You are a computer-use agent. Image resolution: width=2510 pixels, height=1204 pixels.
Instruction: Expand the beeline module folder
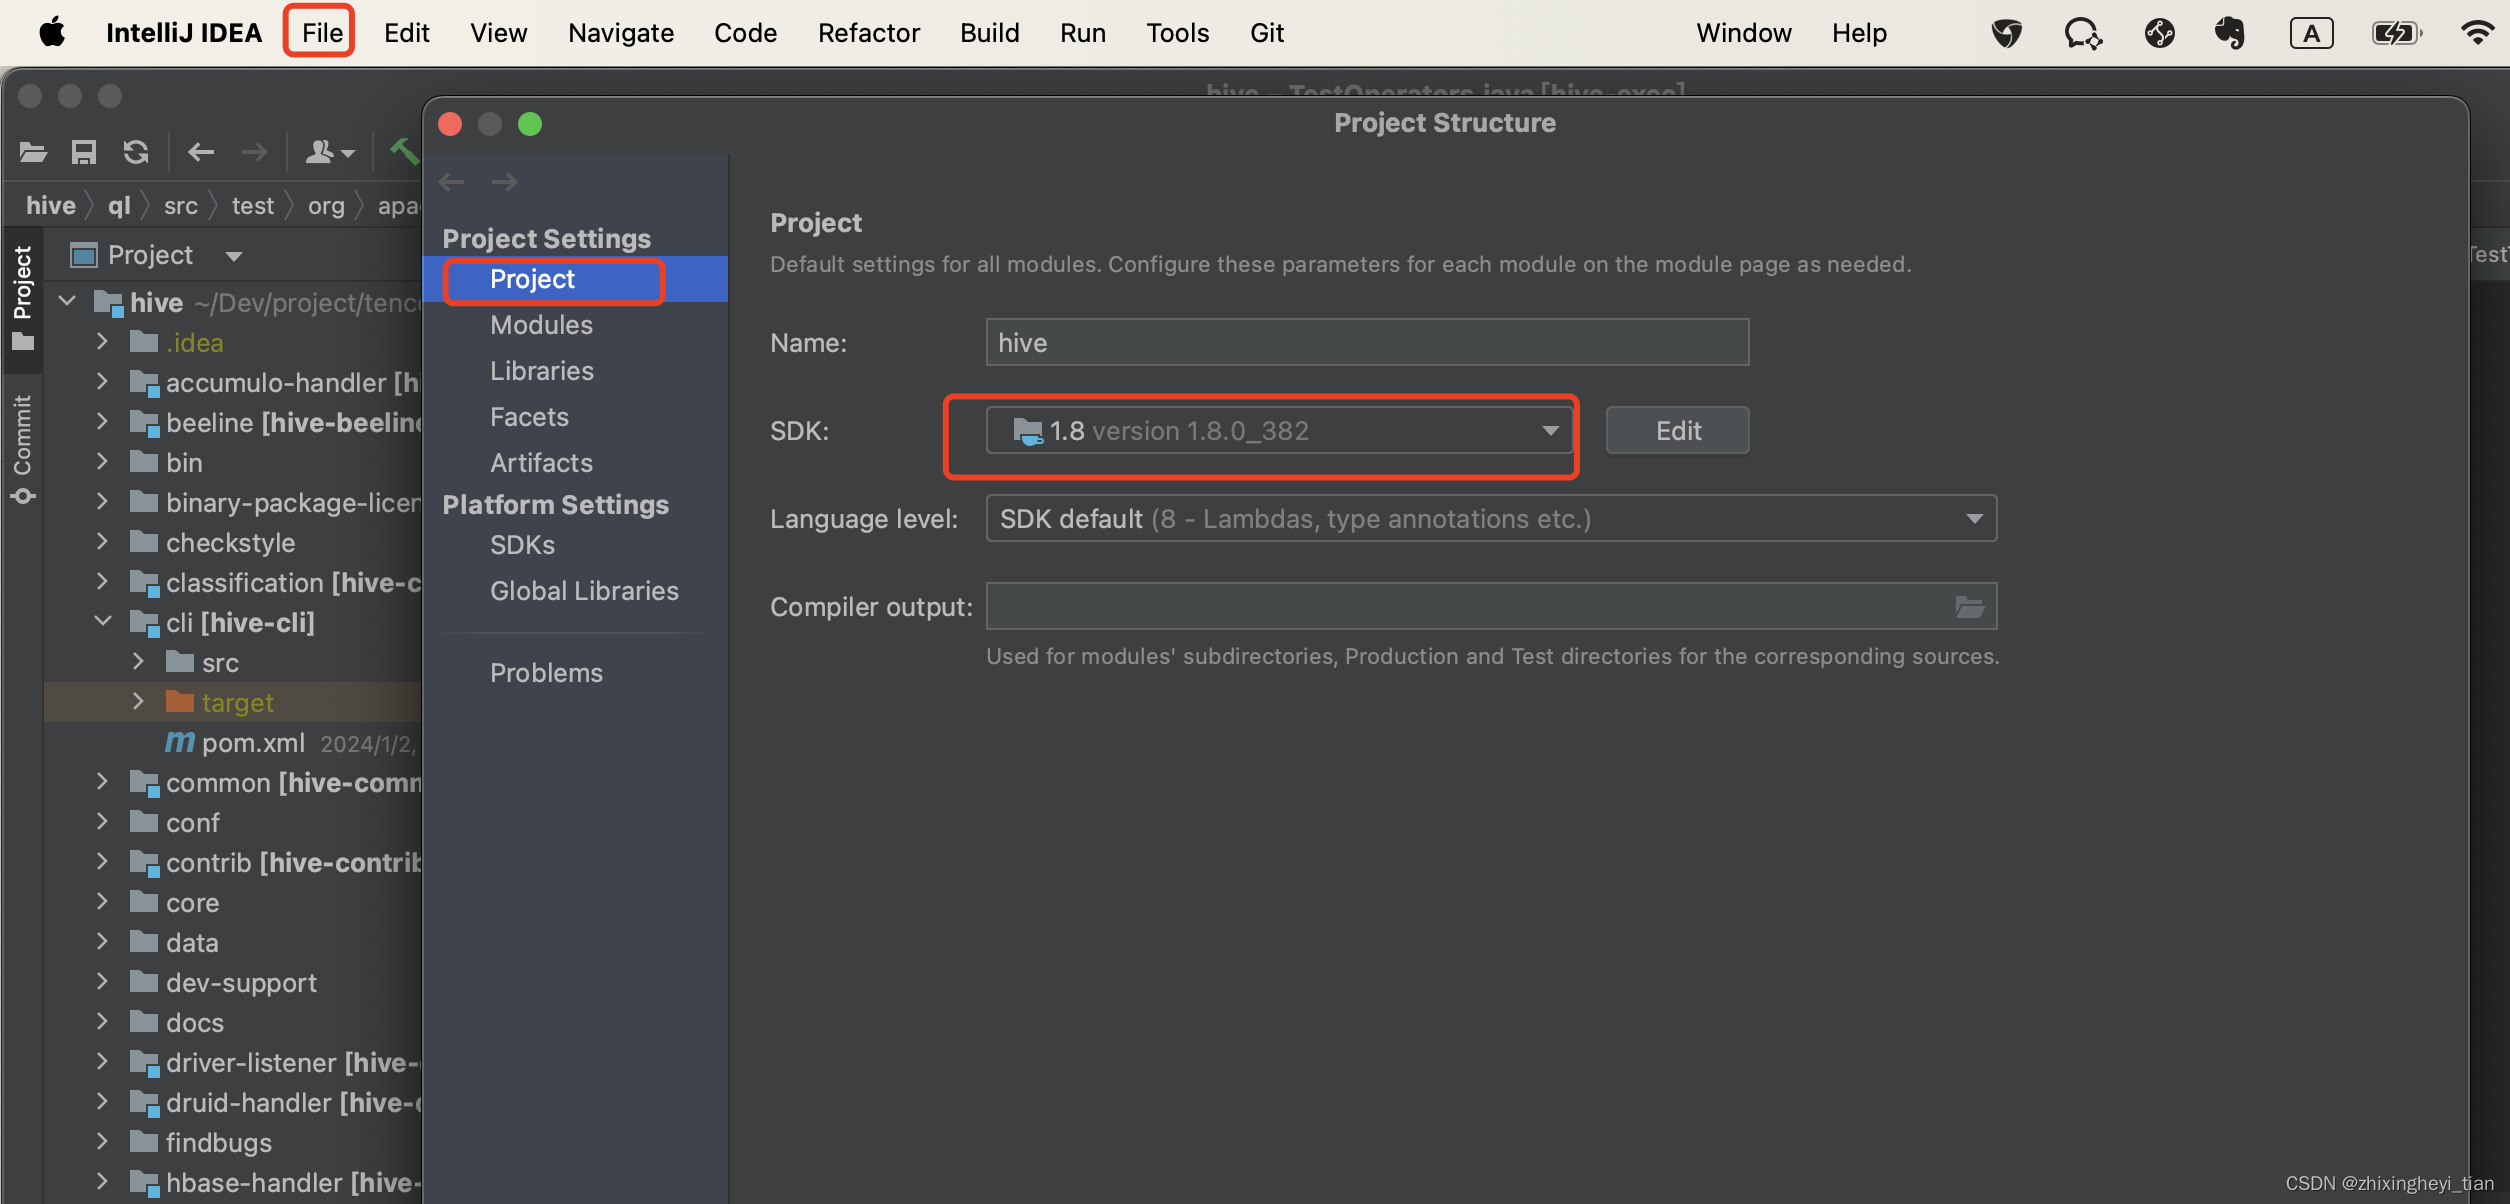[x=101, y=422]
